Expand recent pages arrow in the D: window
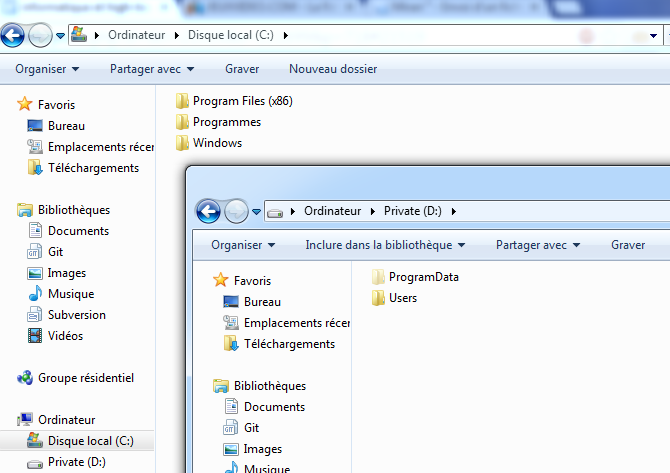This screenshot has height=473, width=670. [257, 212]
